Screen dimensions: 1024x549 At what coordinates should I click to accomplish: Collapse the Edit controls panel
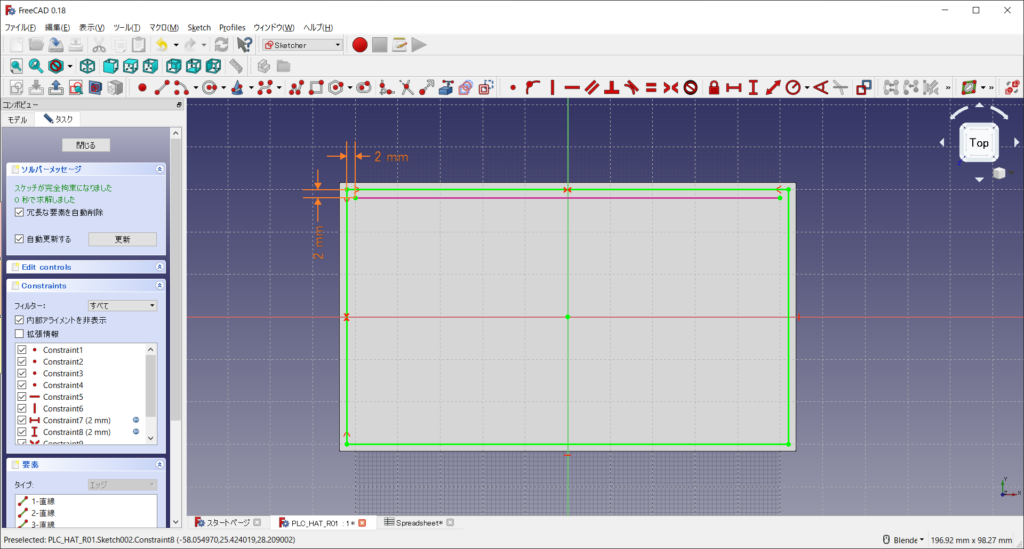160,267
